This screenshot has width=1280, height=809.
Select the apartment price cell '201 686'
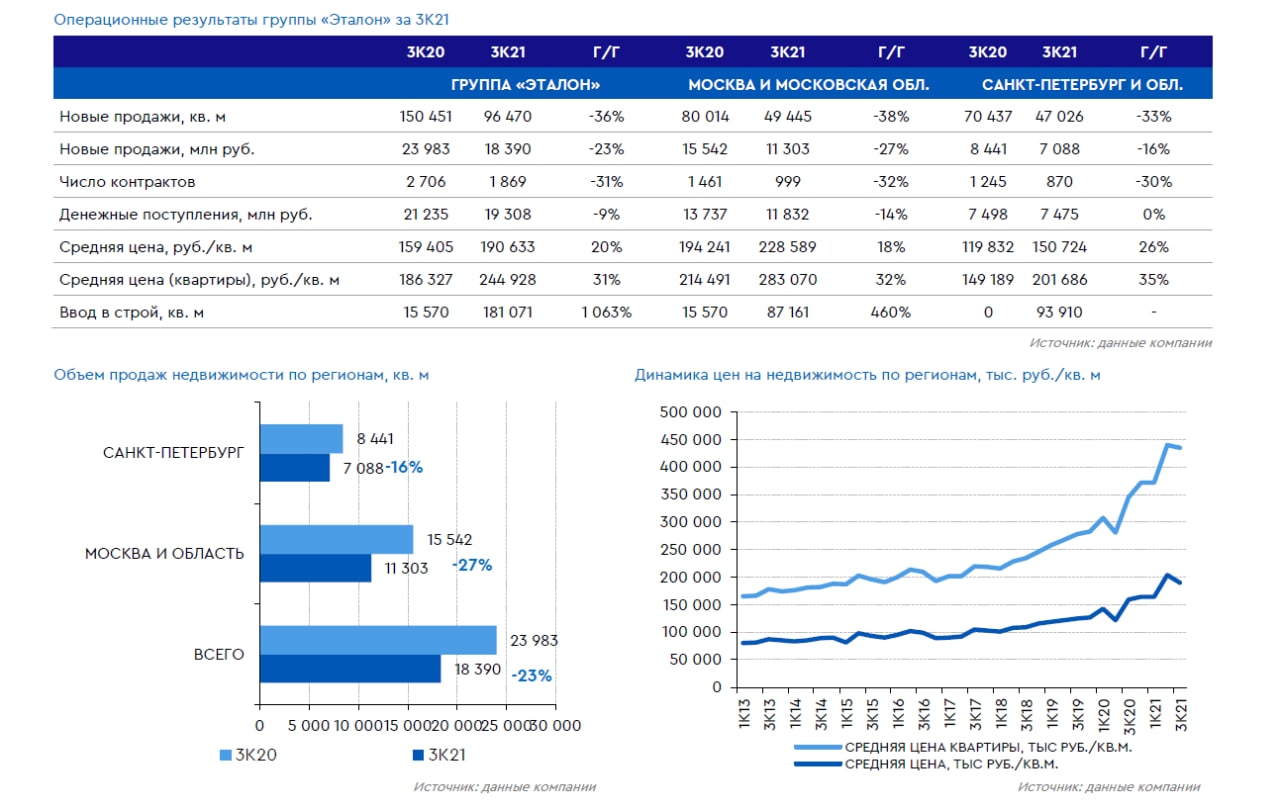click(1059, 280)
